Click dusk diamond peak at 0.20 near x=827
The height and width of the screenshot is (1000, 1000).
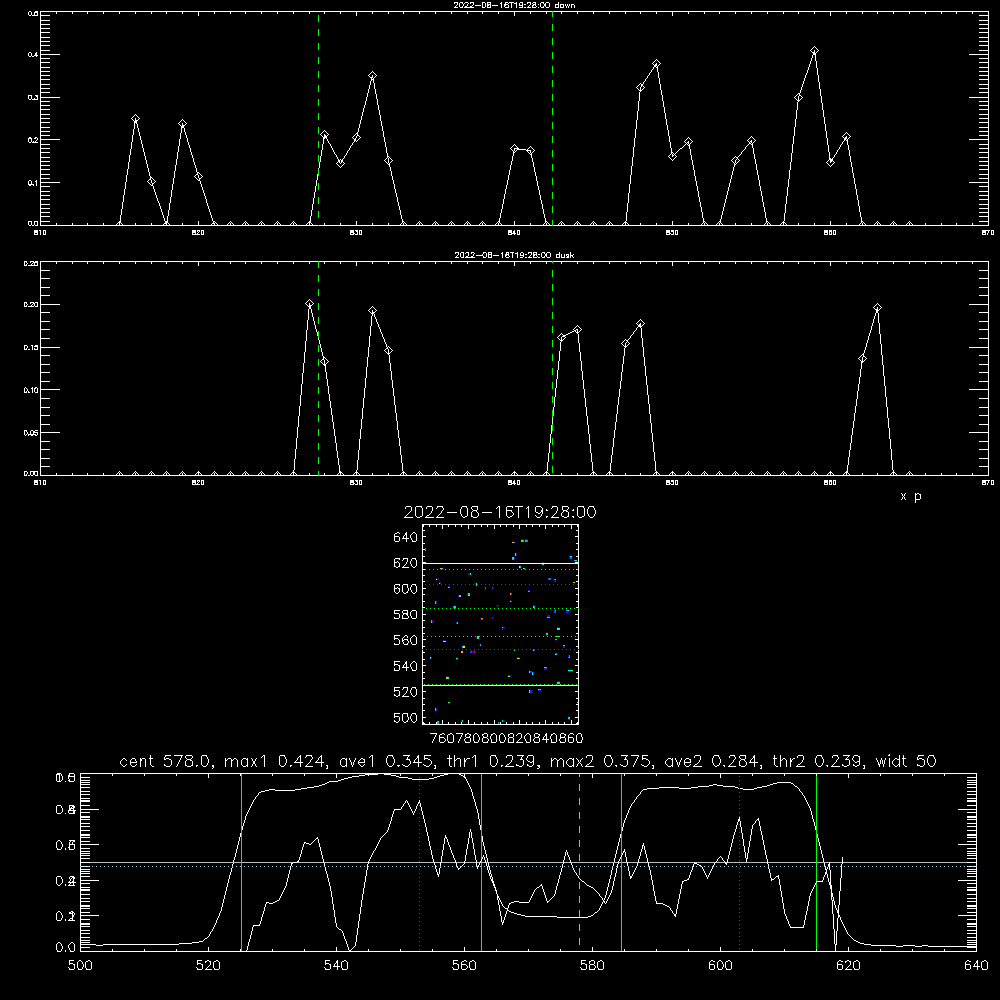coord(309,304)
